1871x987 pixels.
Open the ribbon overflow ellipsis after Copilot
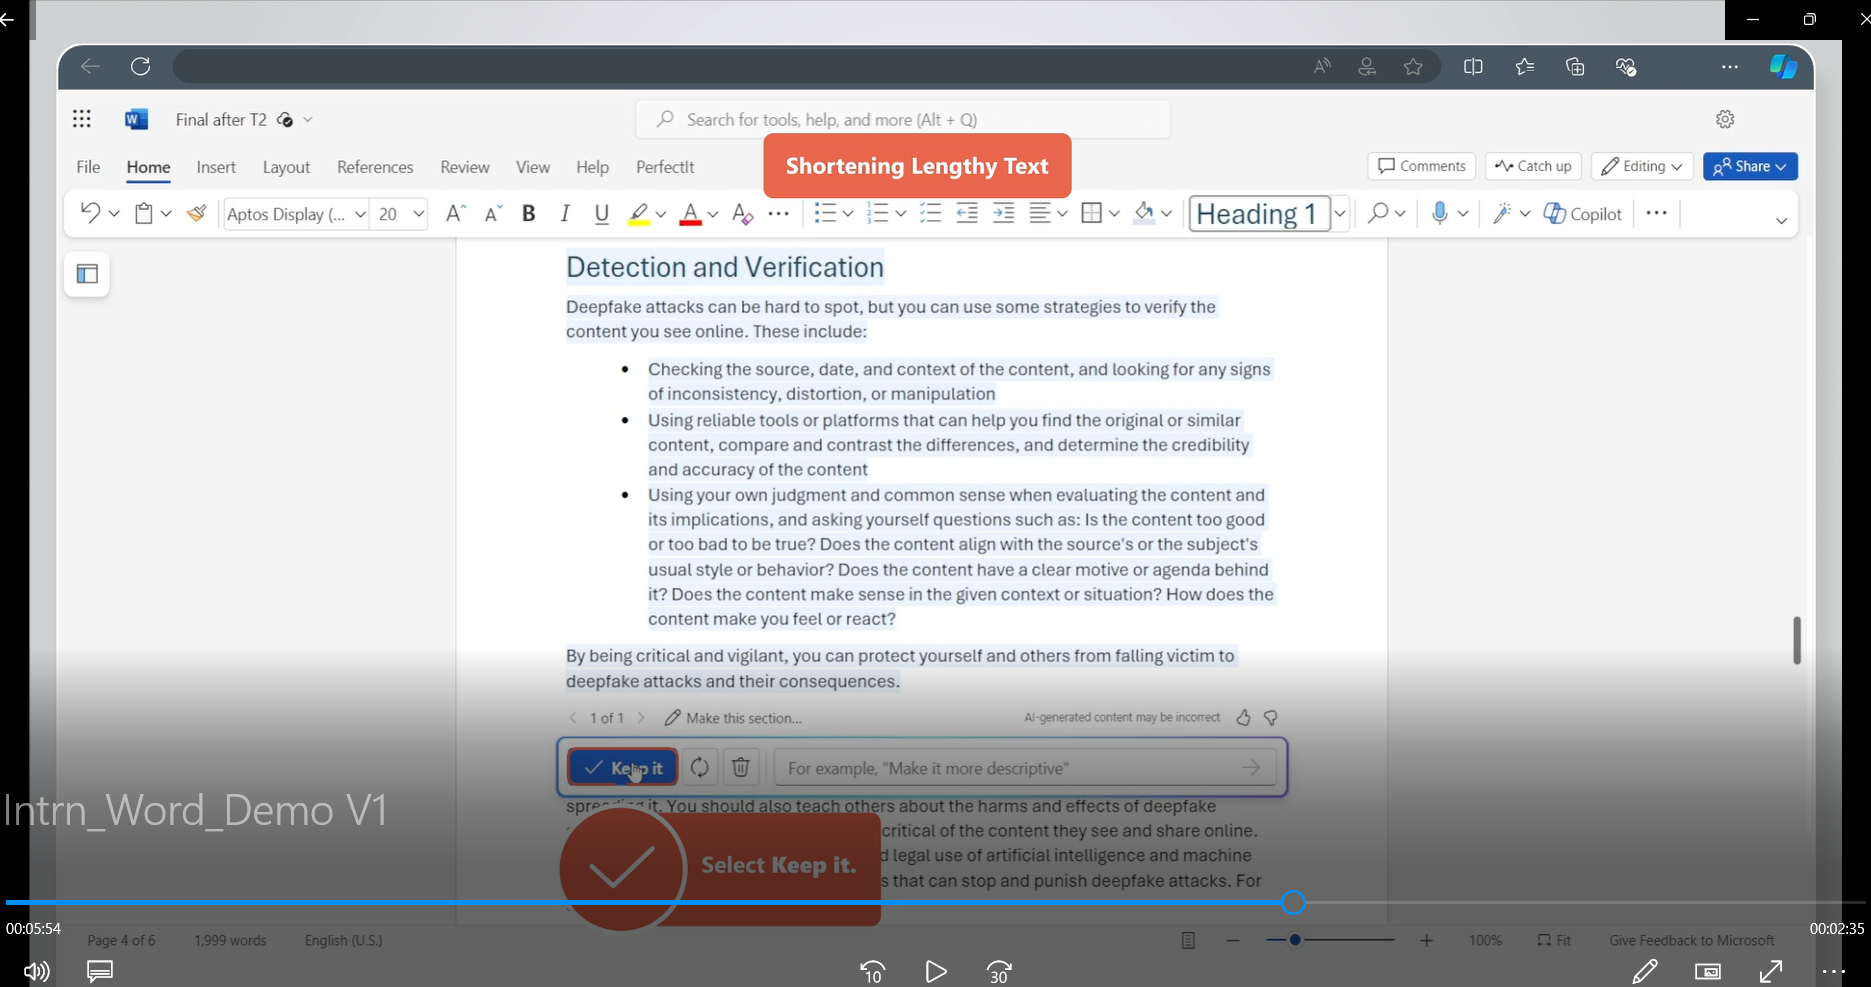pyautogui.click(x=1656, y=213)
